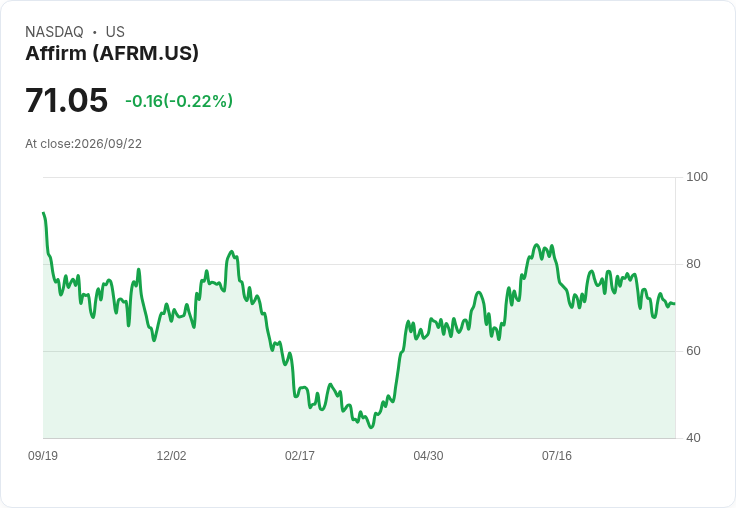Image resolution: width=736 pixels, height=508 pixels.
Task: Click the starting peak of the price line
Action: click(44, 213)
